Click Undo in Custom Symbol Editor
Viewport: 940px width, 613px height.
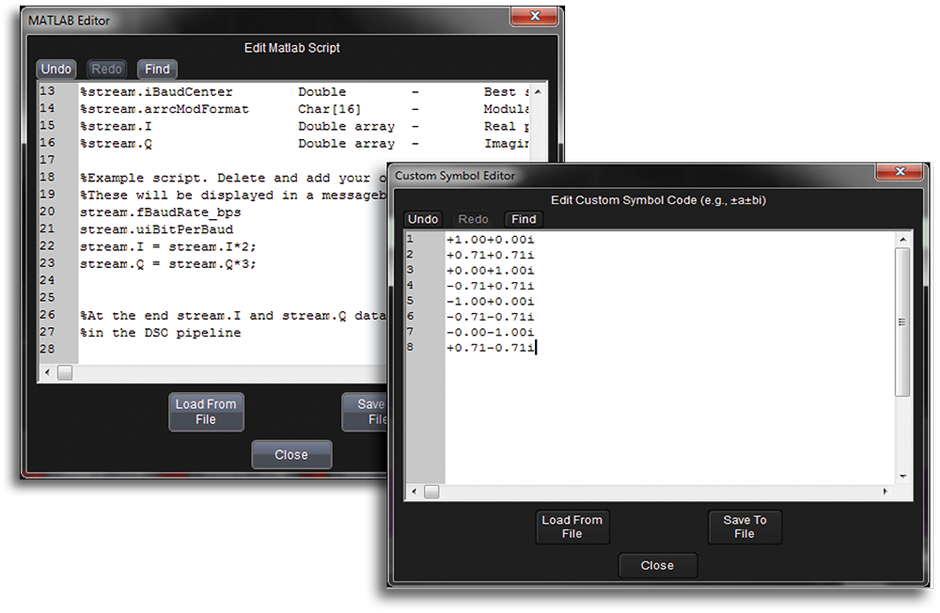pyautogui.click(x=423, y=219)
